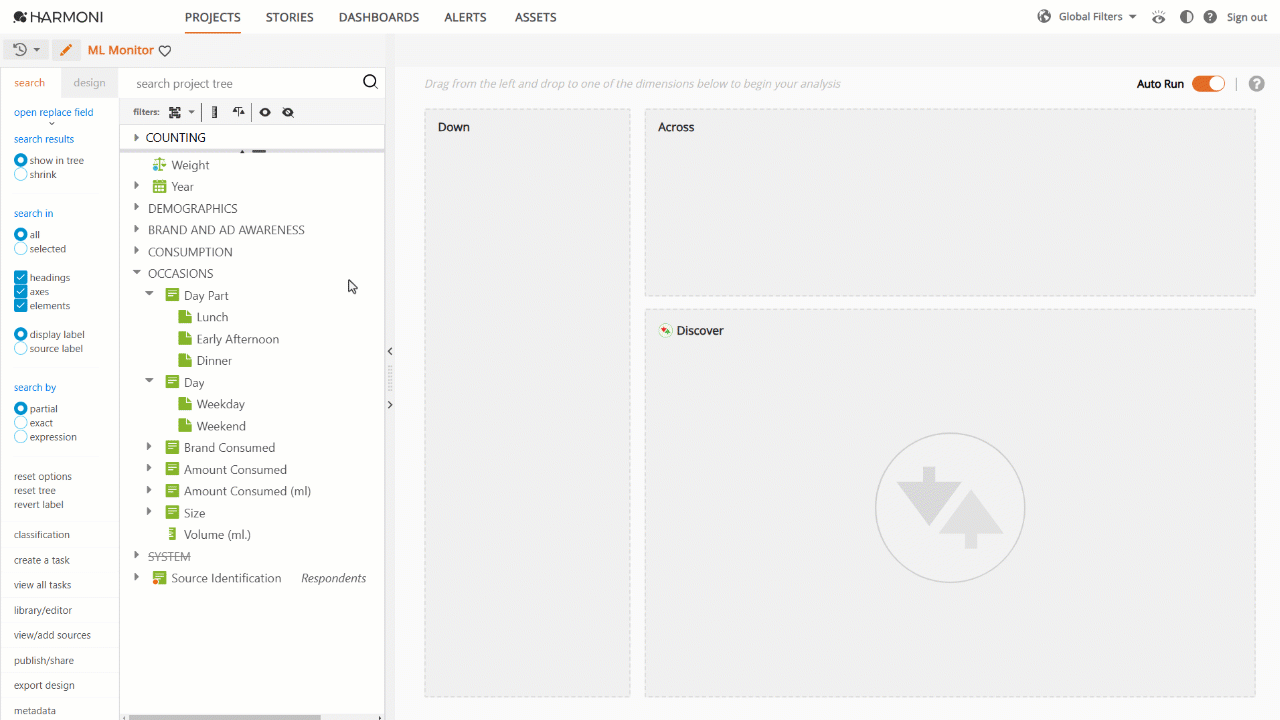Click open replace field link

coord(54,112)
